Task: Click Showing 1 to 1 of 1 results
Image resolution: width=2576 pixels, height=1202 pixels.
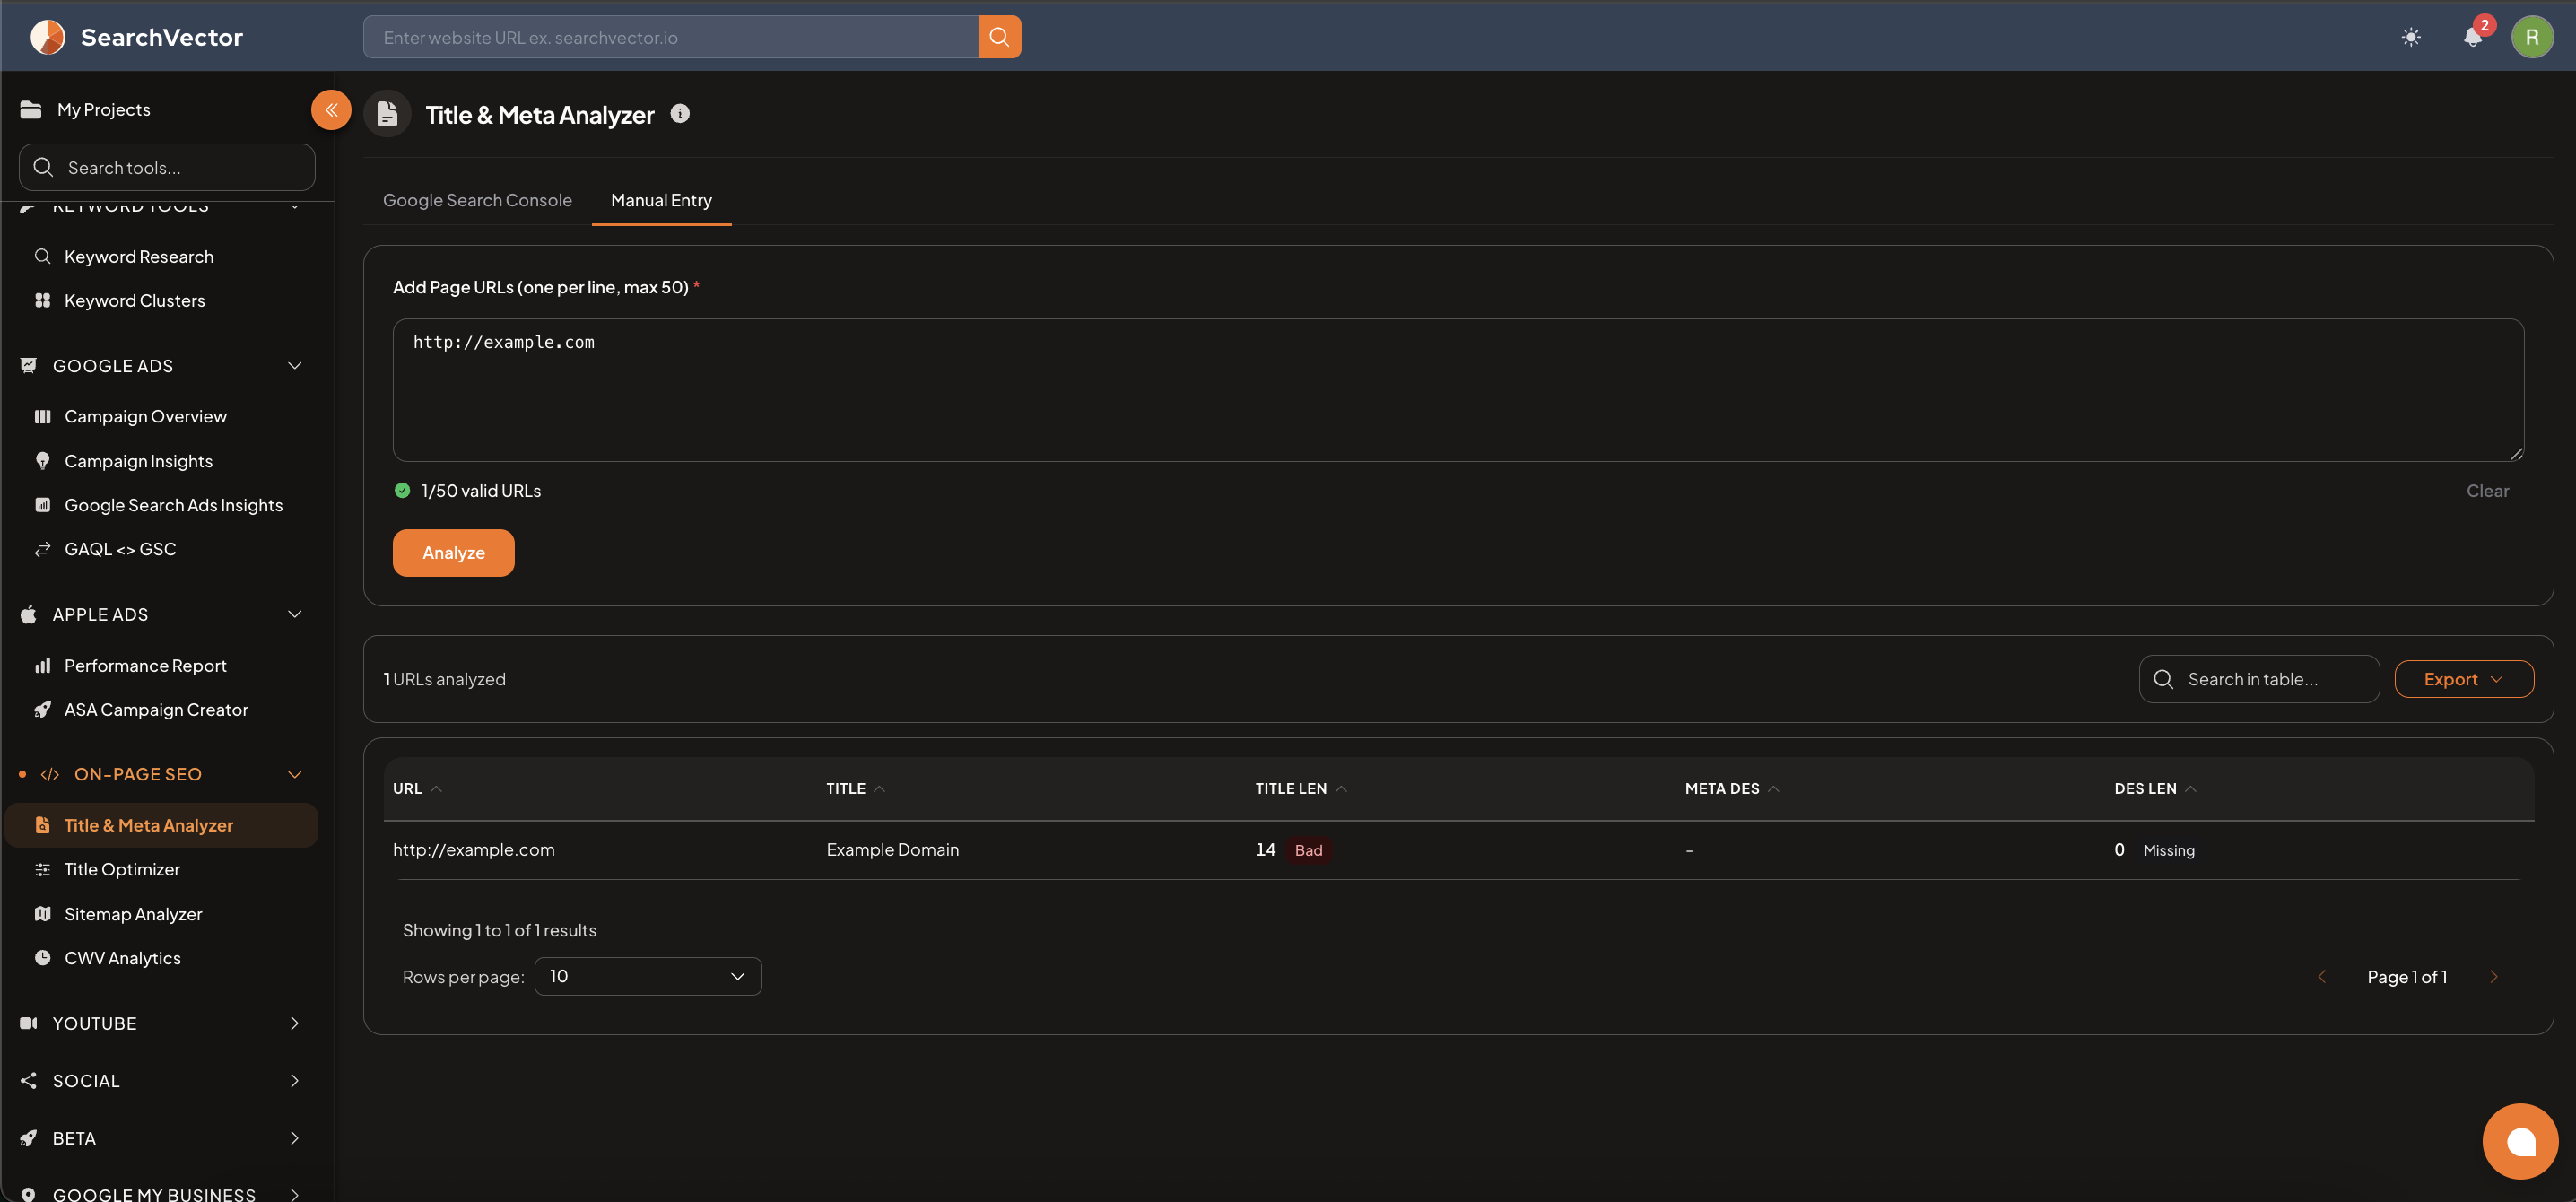Action: click(499, 931)
